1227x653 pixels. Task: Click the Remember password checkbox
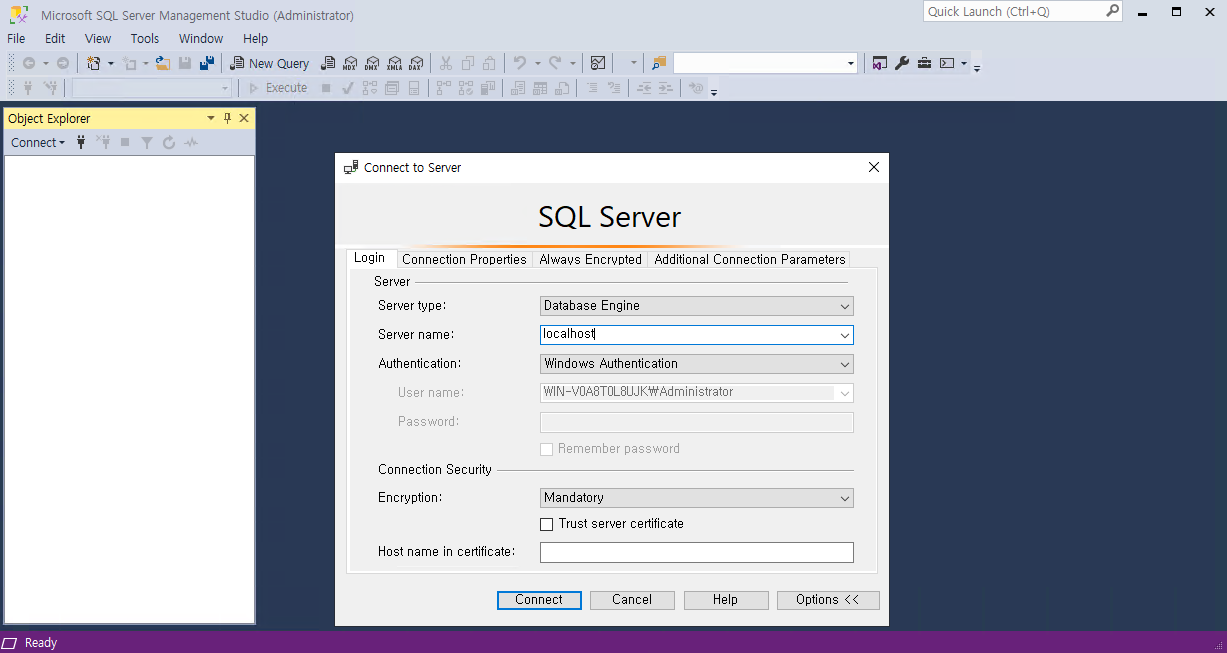pos(546,450)
